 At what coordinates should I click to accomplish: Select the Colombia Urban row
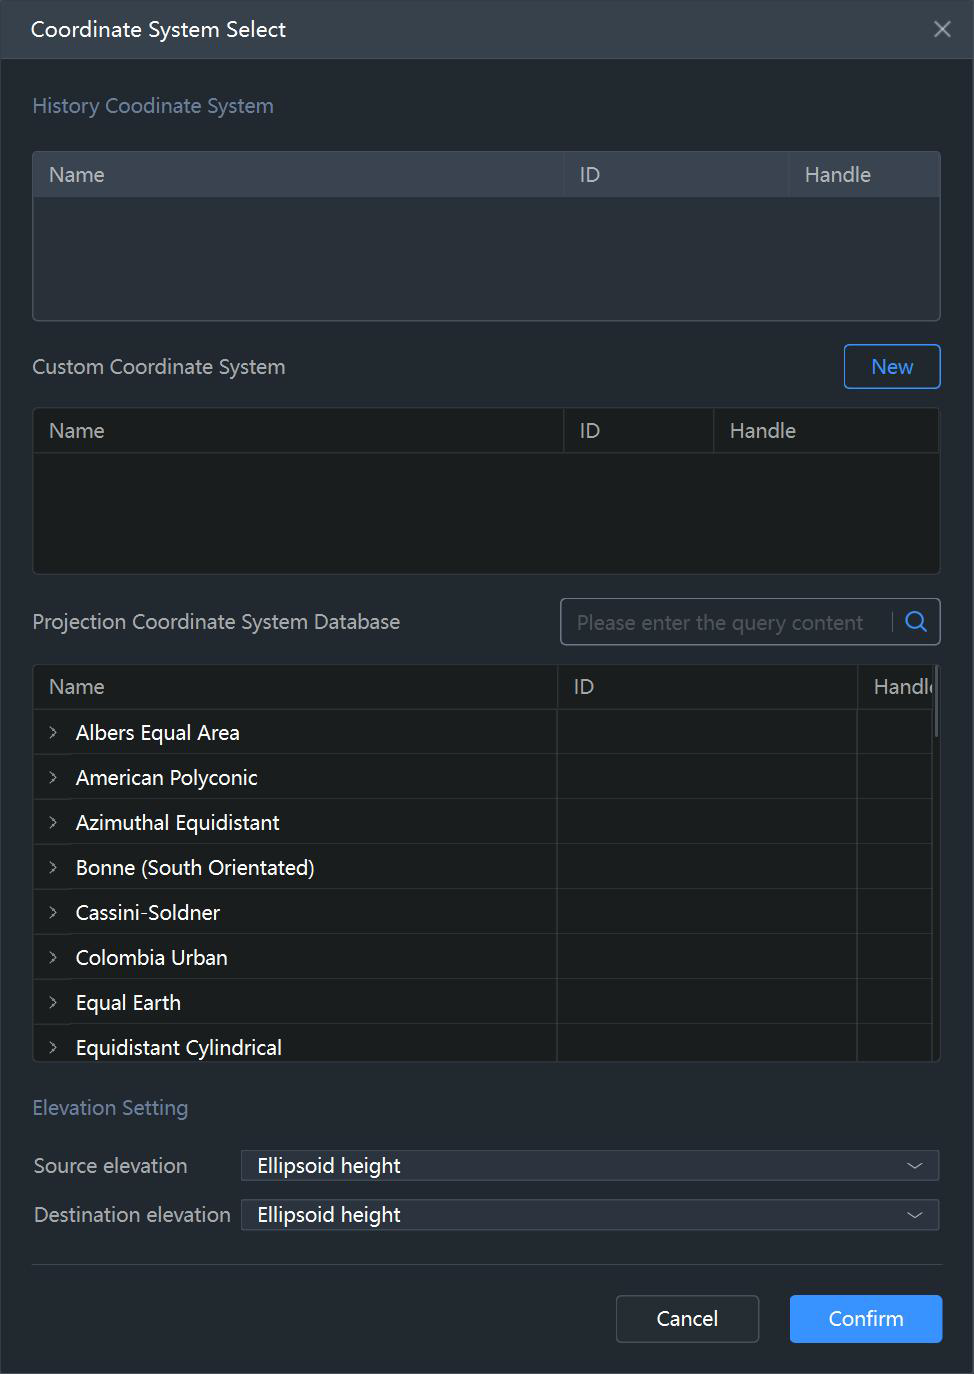(x=483, y=957)
